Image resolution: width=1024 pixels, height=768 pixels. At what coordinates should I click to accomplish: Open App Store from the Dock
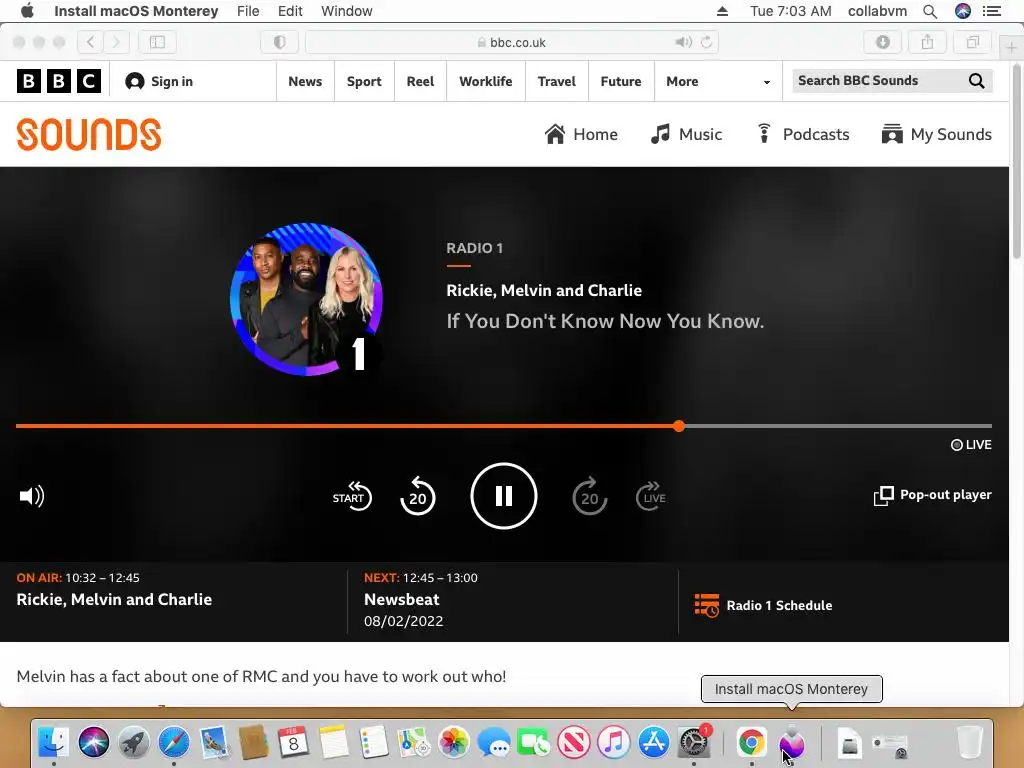[654, 742]
